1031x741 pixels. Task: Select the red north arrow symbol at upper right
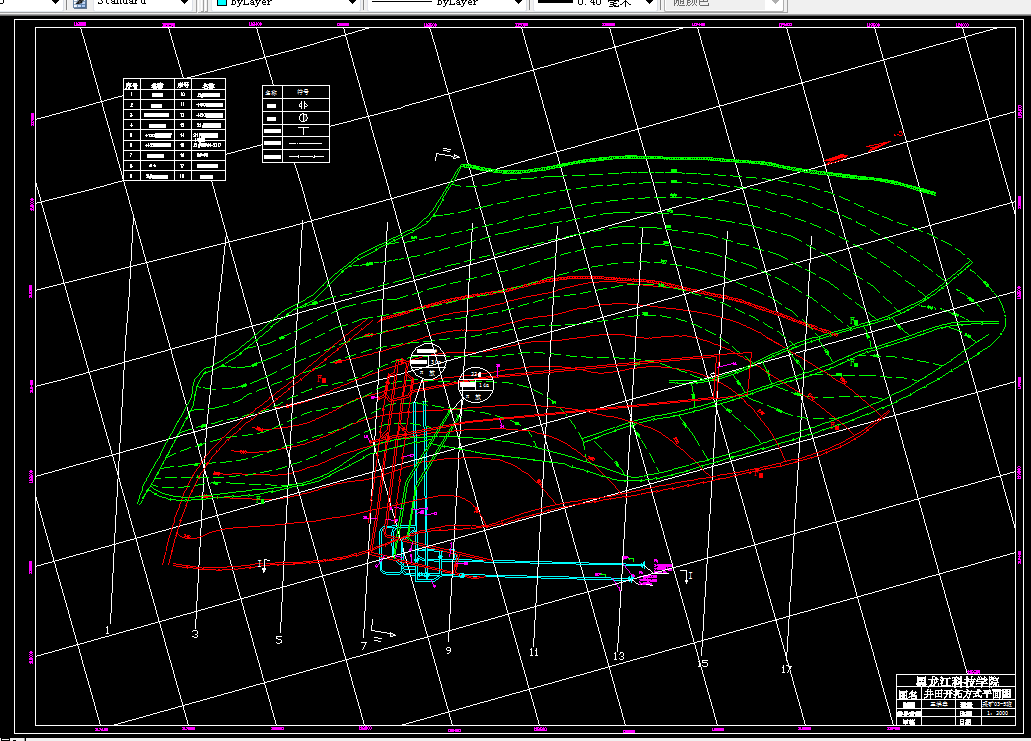tap(865, 147)
